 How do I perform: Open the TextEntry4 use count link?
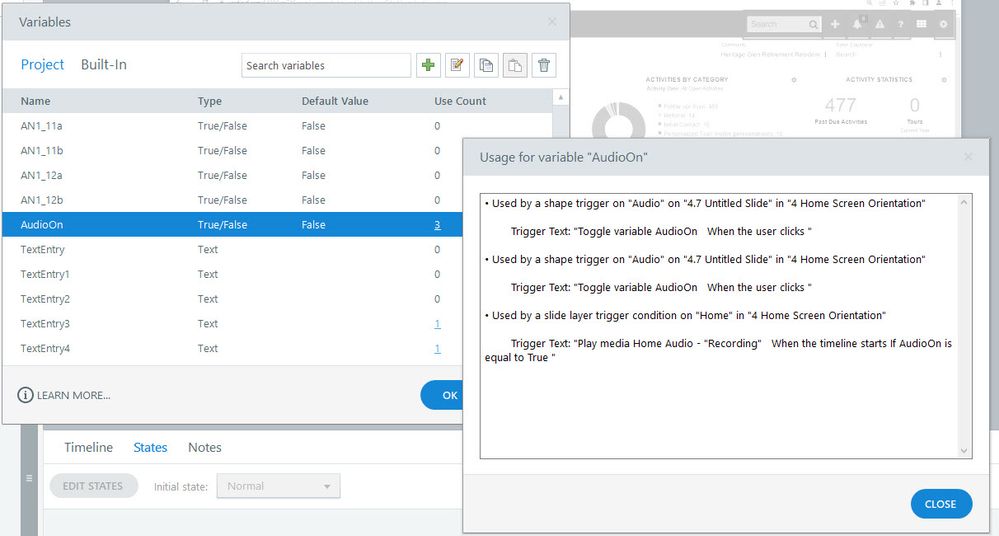click(x=437, y=349)
